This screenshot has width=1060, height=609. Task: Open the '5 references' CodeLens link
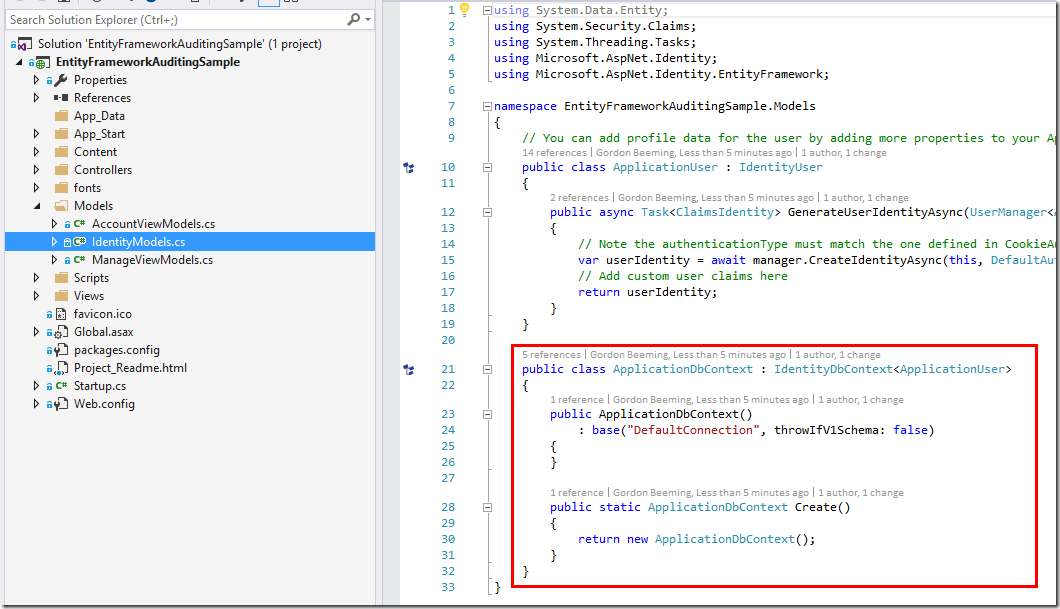tap(551, 355)
